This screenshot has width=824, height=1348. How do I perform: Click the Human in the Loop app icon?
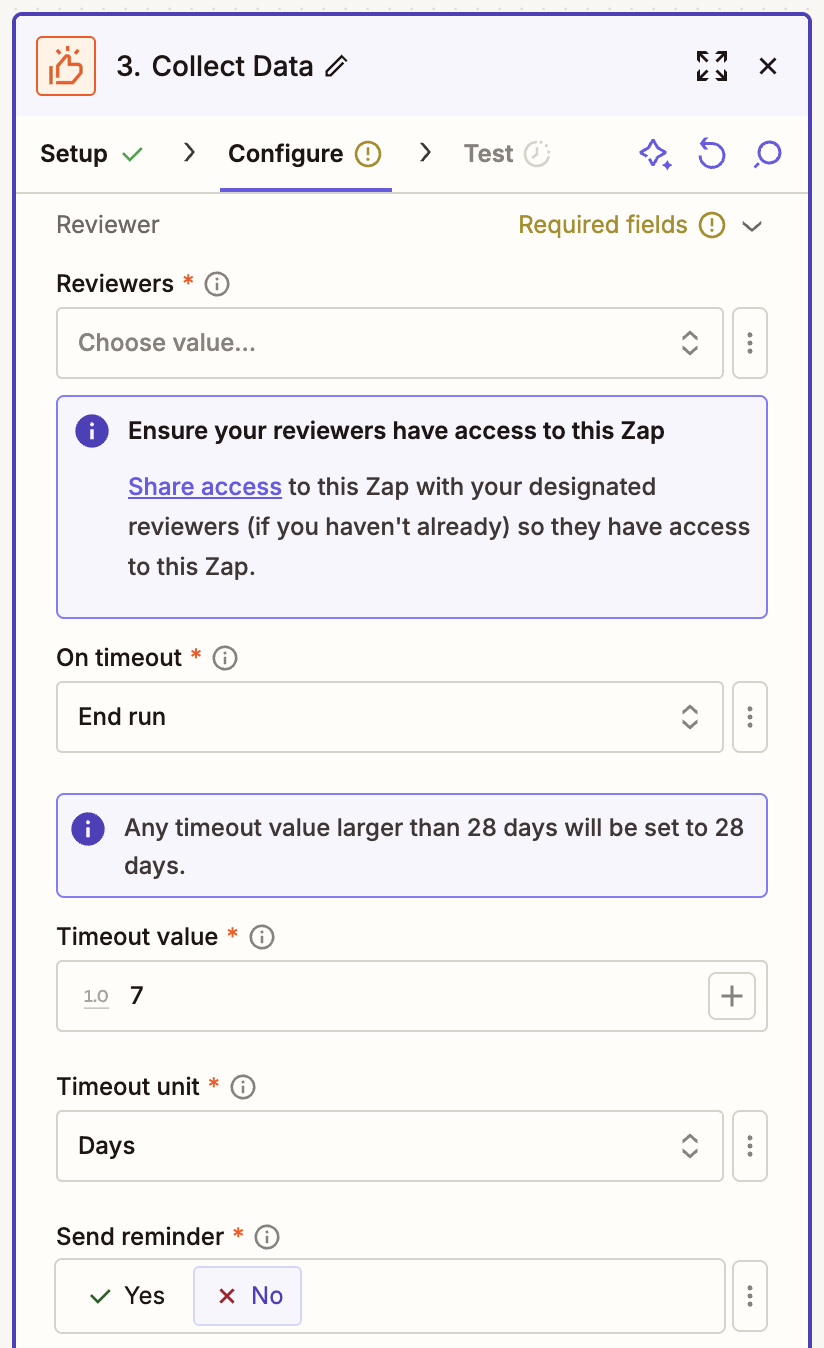(66, 66)
